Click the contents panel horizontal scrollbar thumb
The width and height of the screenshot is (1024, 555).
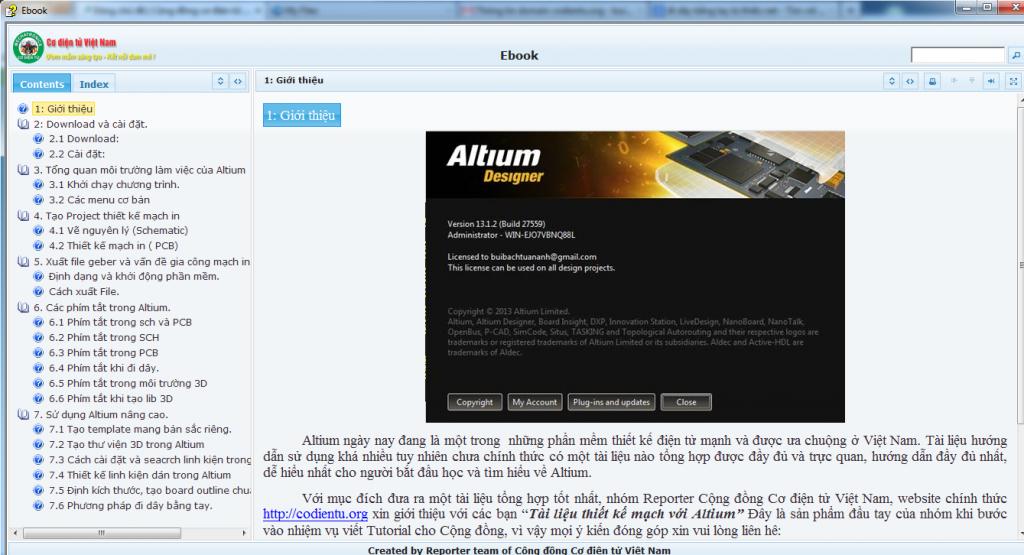(x=102, y=533)
